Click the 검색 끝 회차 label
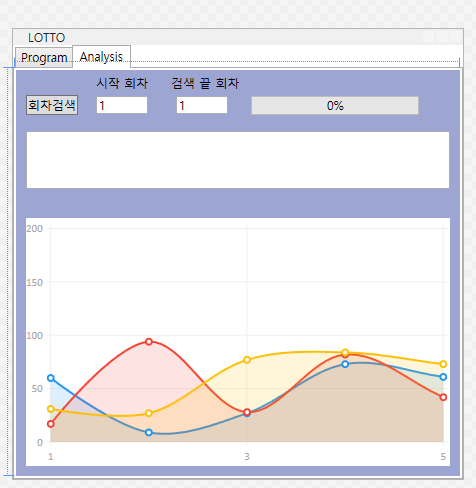 click(x=205, y=83)
